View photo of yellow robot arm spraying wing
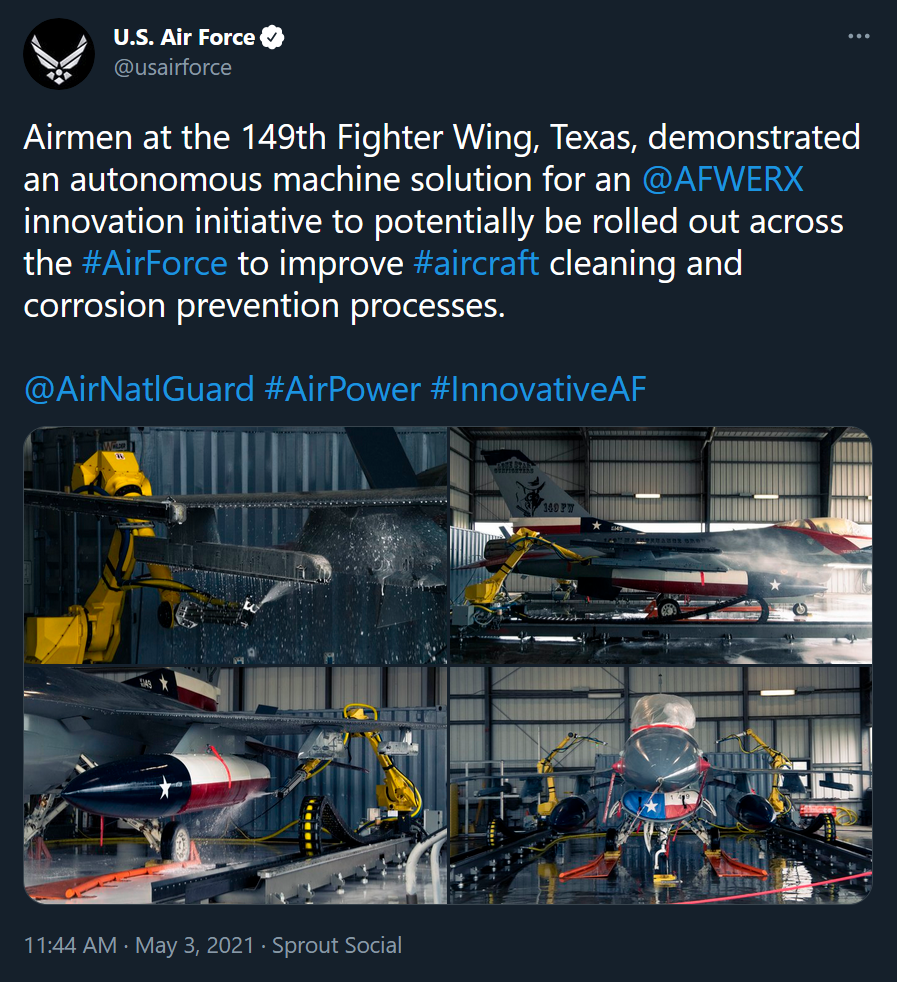The height and width of the screenshot is (982, 897). (x=236, y=545)
